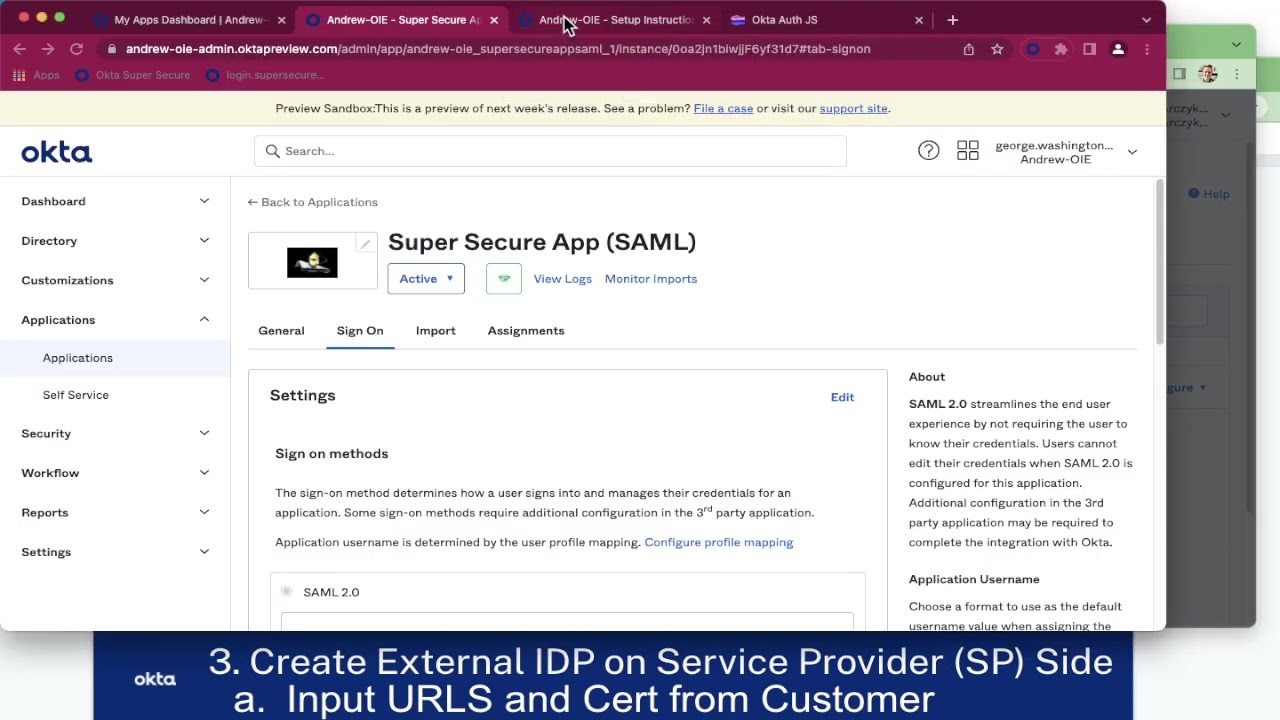Edit the Sign On Settings
Image resolution: width=1280 pixels, height=720 pixels.
pos(842,397)
